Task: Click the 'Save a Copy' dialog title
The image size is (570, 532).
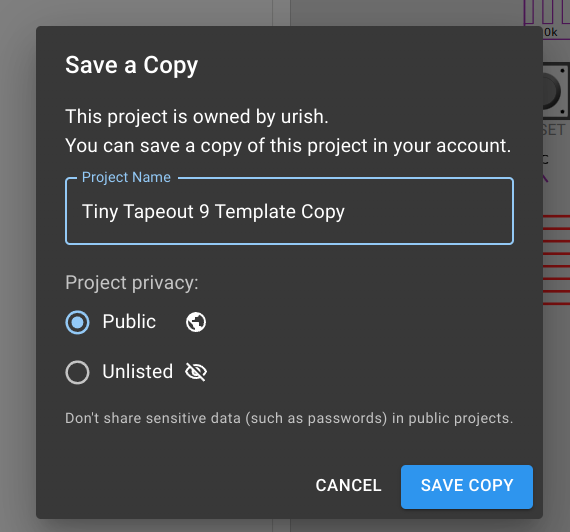Action: (x=132, y=66)
